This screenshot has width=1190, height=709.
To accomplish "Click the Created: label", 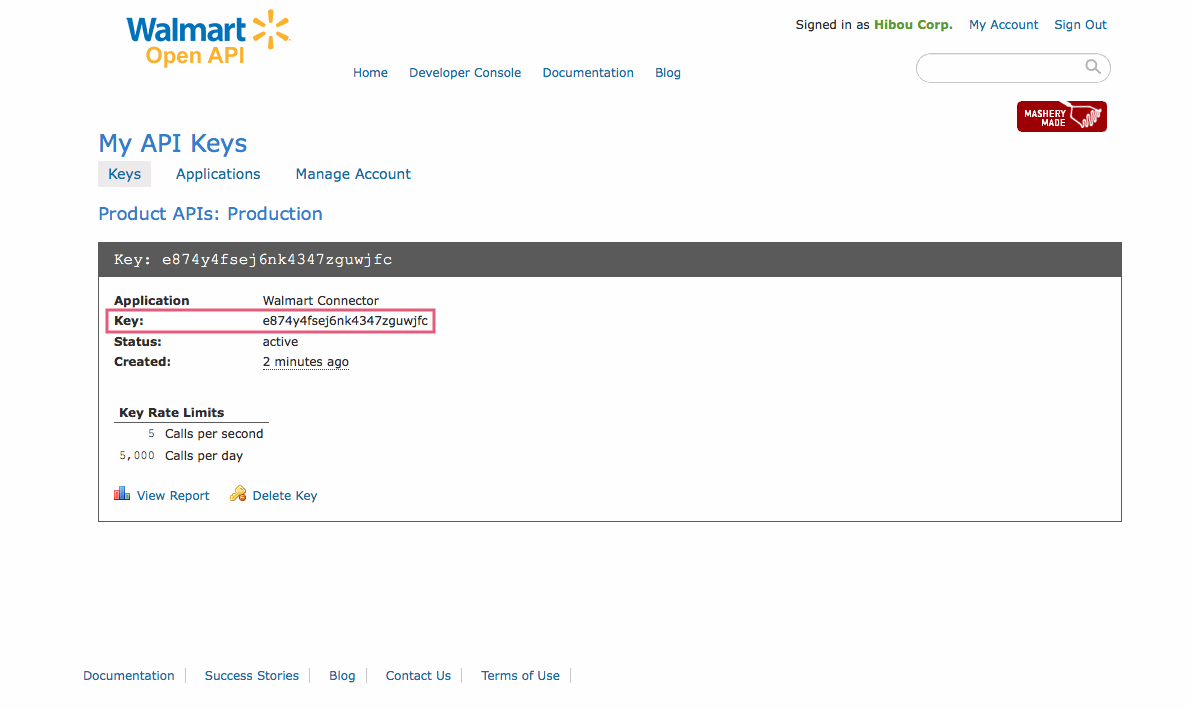I will [143, 362].
